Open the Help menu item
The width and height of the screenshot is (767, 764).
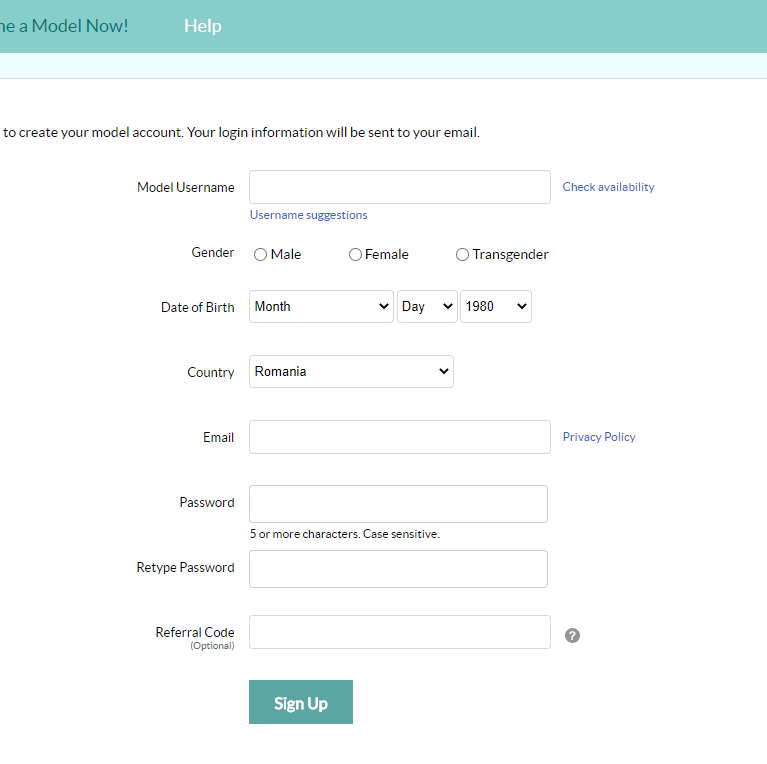coord(202,26)
